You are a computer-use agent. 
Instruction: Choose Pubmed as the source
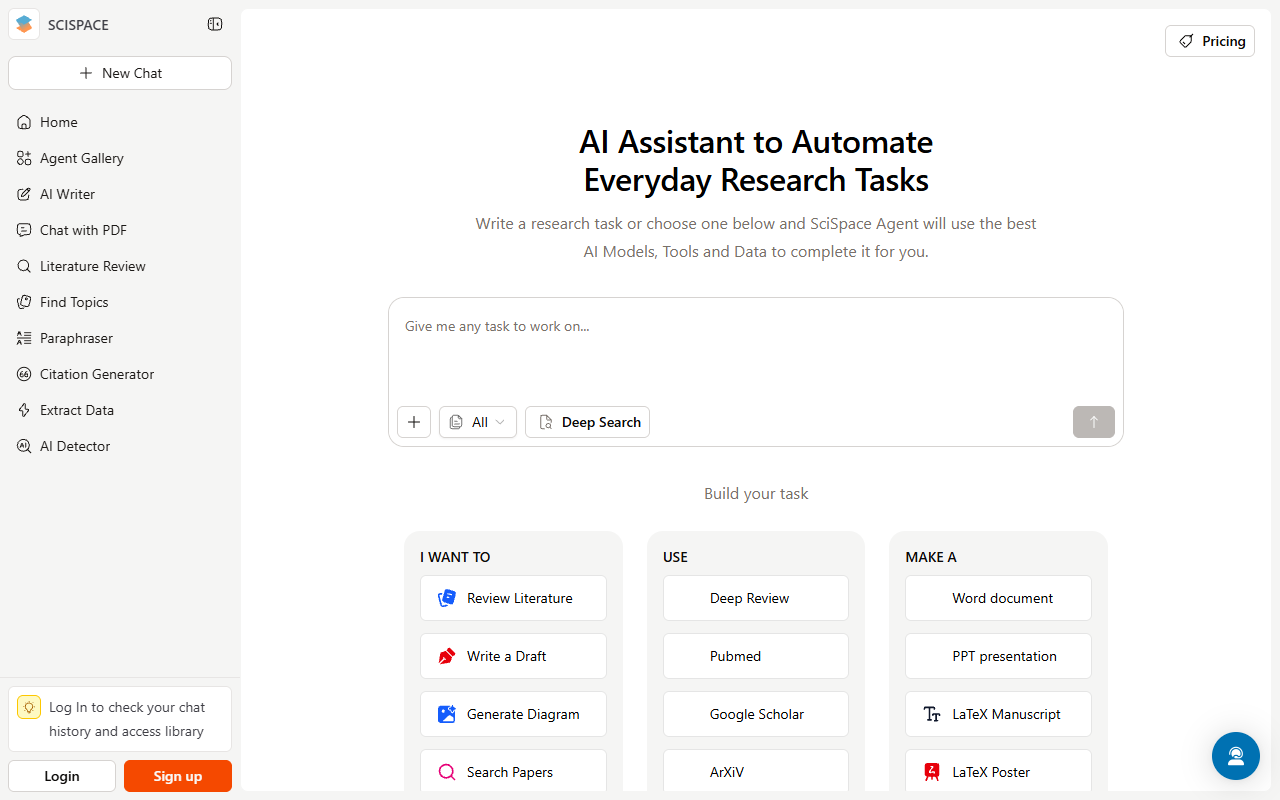(756, 656)
